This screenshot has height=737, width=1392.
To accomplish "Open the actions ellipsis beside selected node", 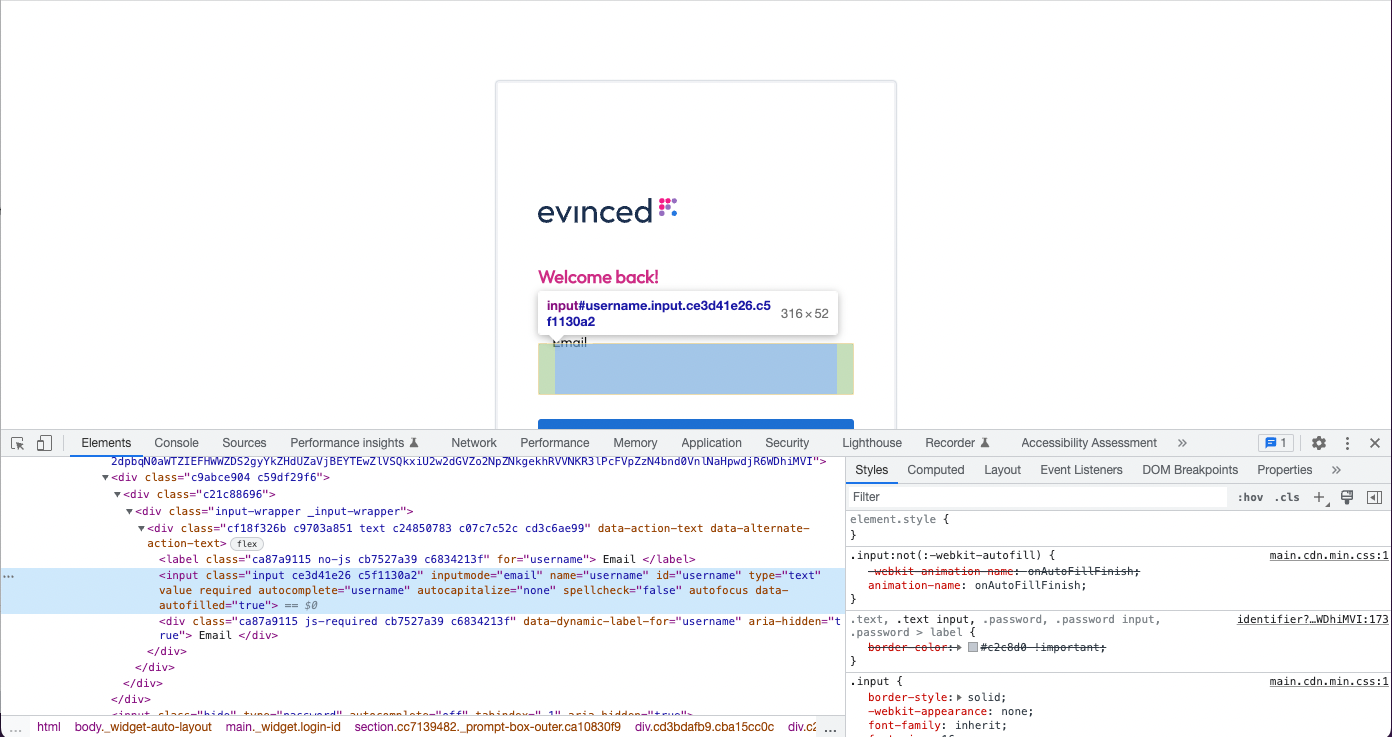I will [x=9, y=576].
